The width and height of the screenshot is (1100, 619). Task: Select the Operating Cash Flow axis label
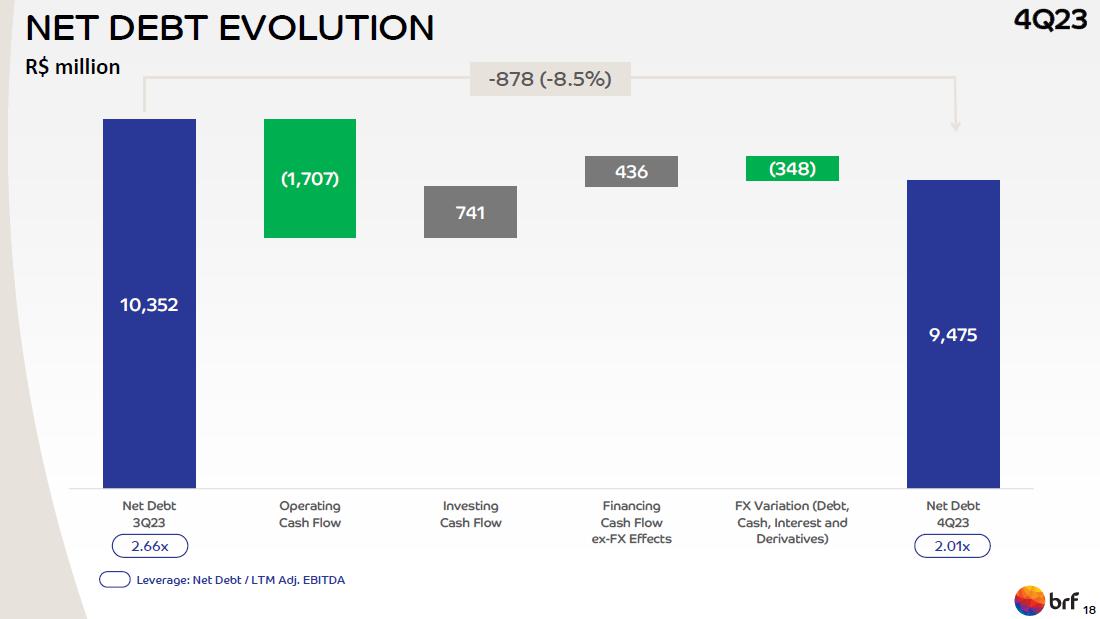point(310,514)
